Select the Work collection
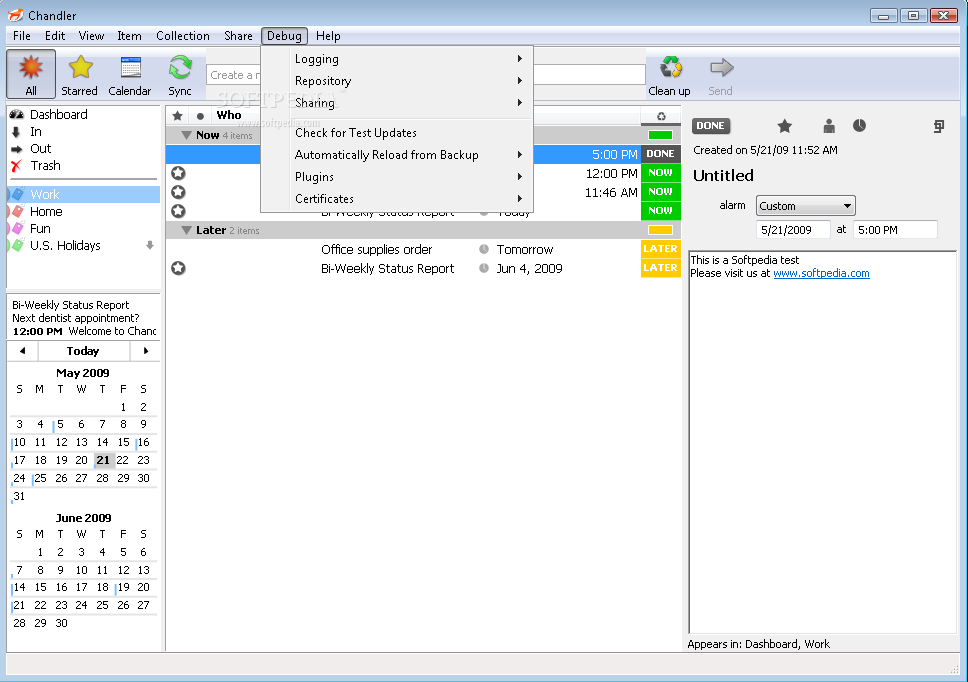The image size is (968, 682). point(83,194)
